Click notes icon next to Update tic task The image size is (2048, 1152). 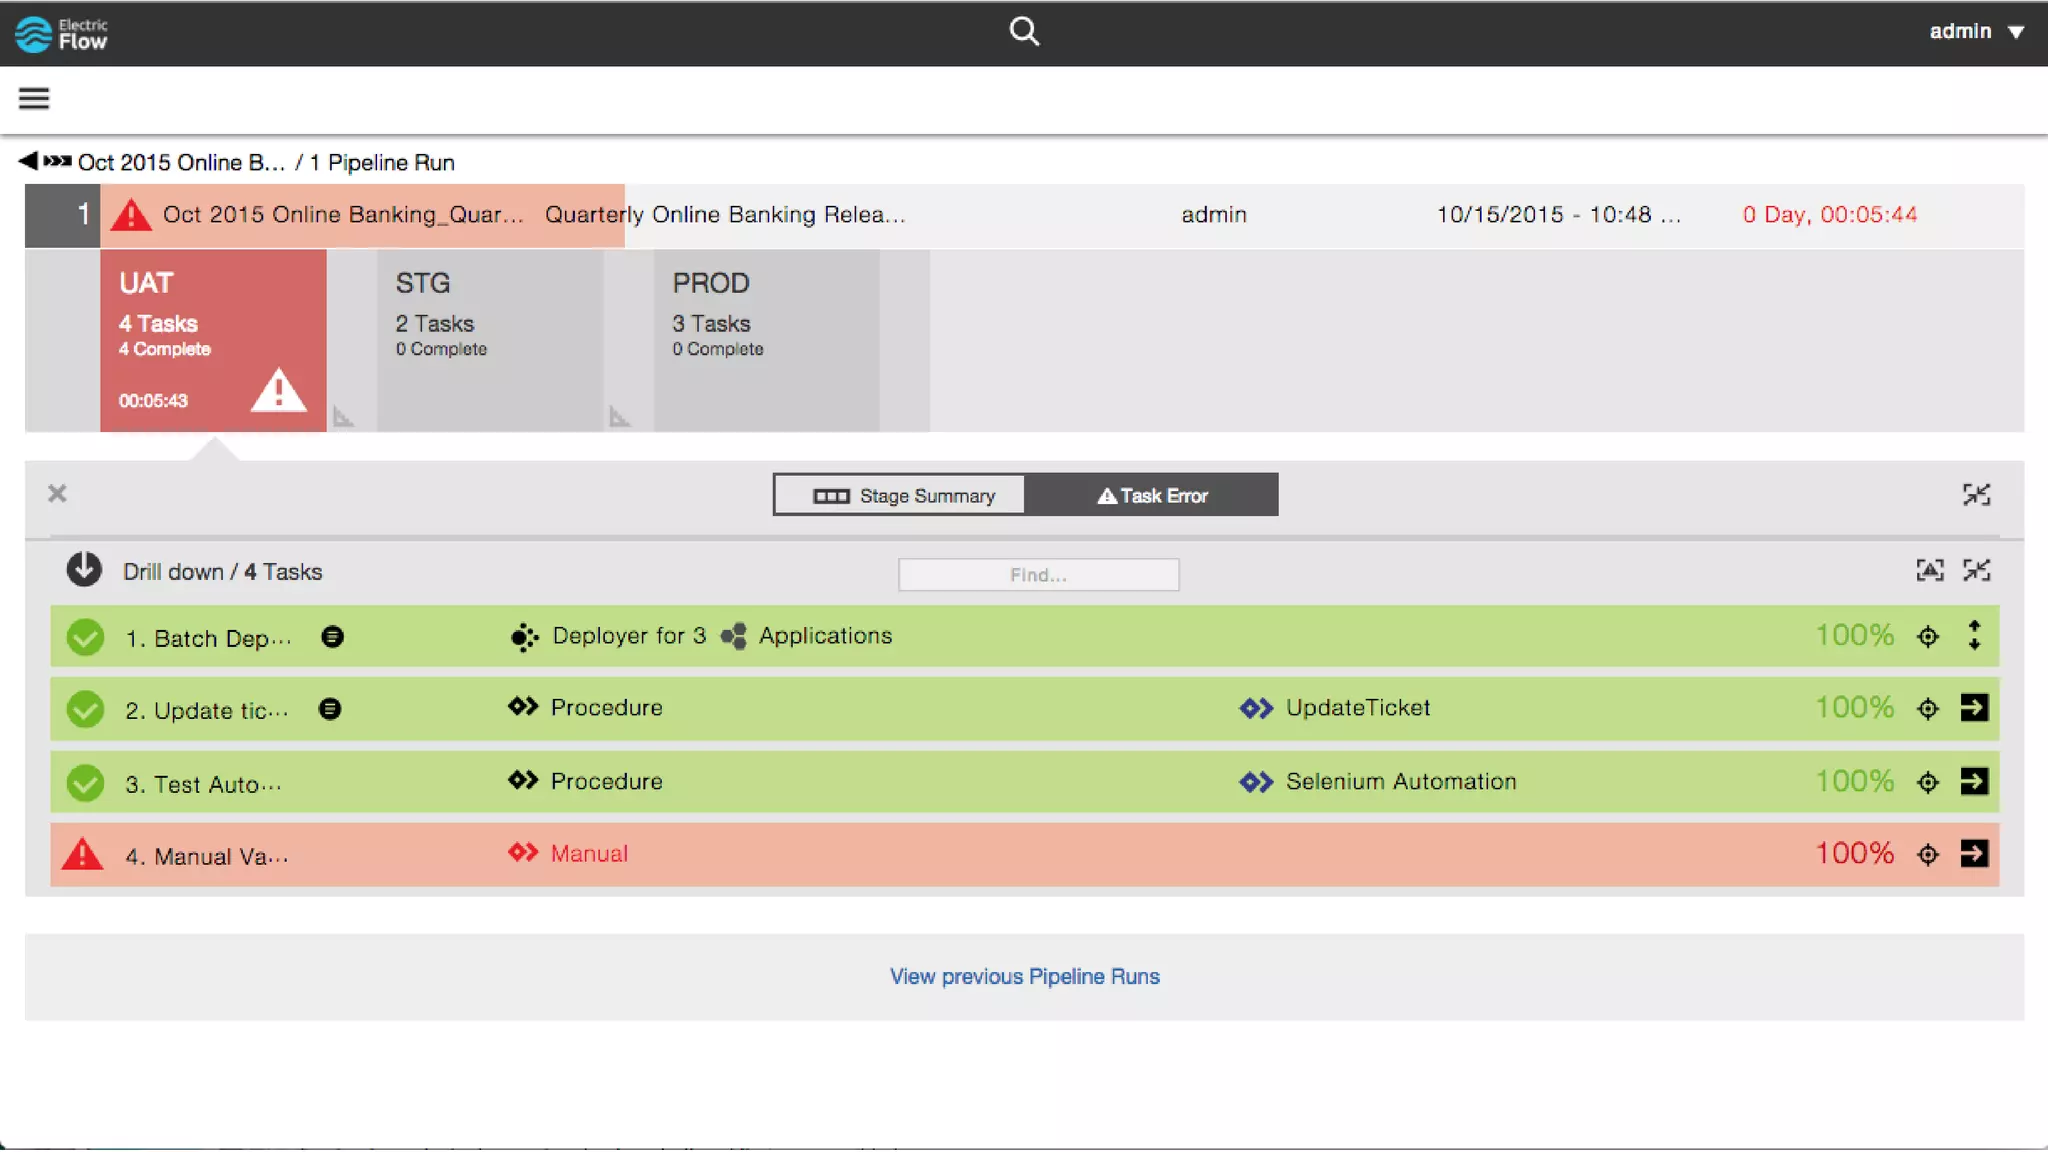[330, 709]
